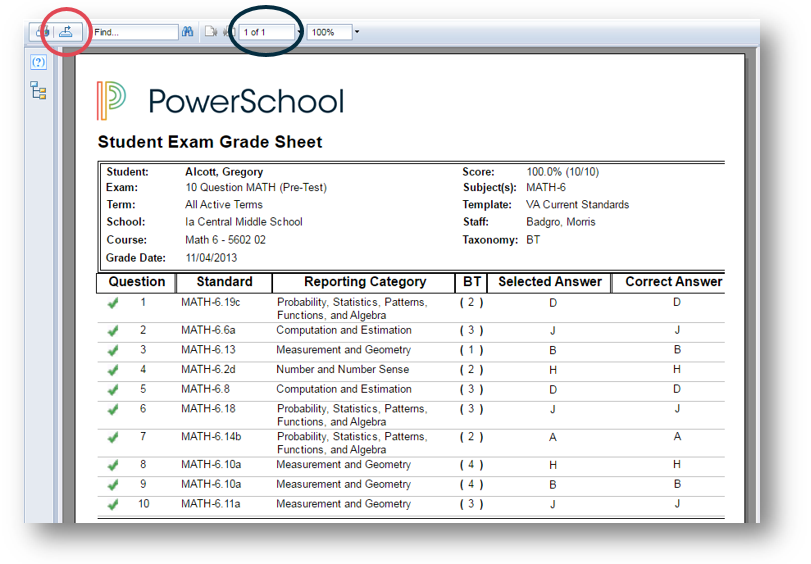Click in the Find text field
Image resolution: width=811 pixels, height=564 pixels.
point(135,32)
